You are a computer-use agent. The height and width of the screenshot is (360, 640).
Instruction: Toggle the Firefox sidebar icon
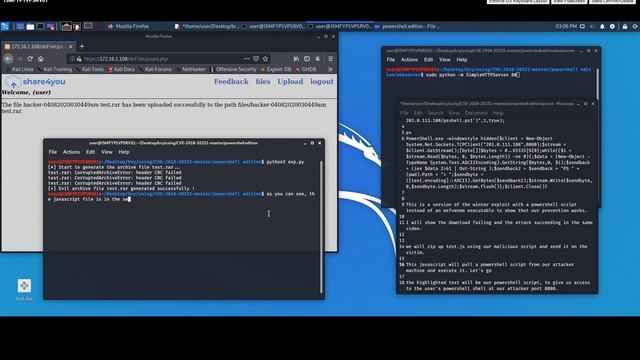click(x=307, y=59)
